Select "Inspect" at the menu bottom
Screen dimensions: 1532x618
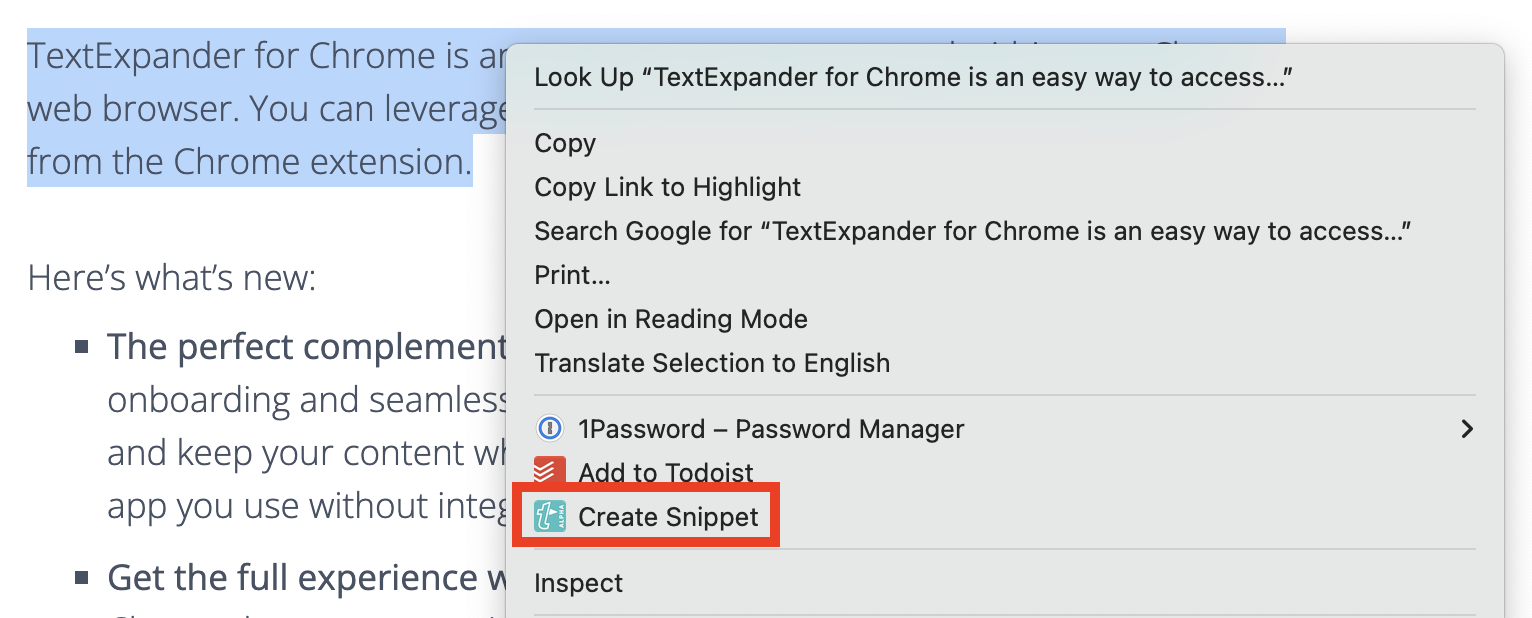pos(578,583)
